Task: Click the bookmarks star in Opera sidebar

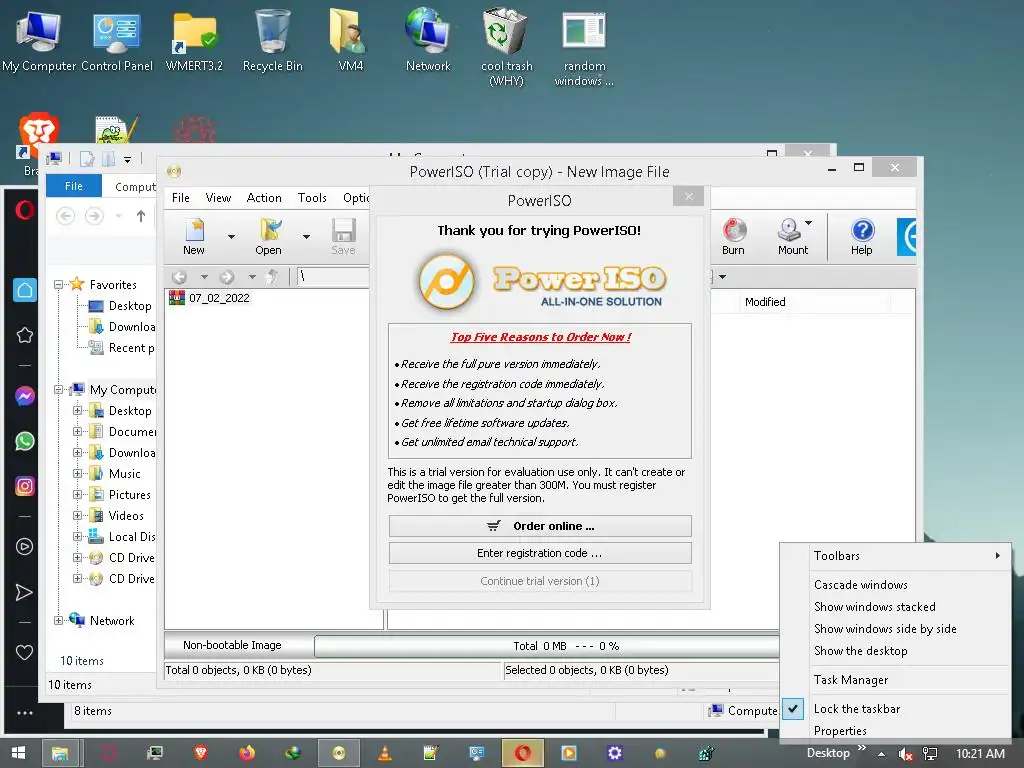Action: (24, 335)
